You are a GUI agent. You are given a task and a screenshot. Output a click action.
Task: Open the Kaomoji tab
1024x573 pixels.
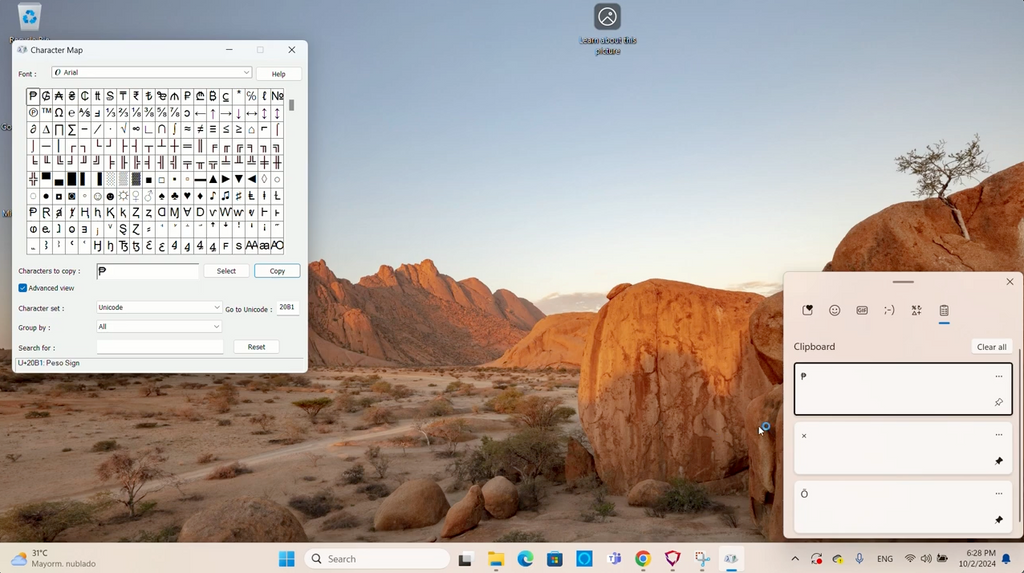tap(889, 311)
